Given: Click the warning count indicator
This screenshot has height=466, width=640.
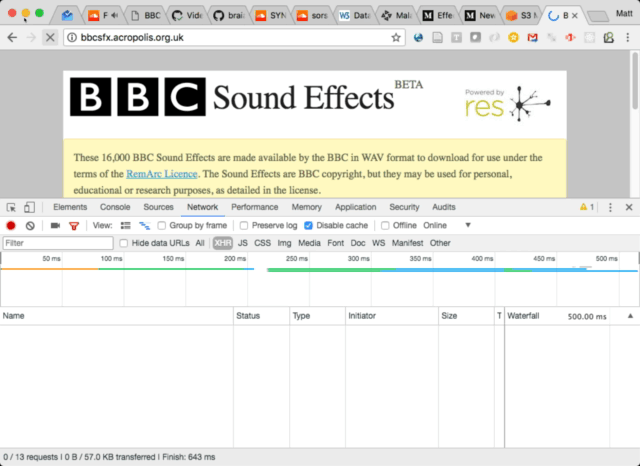Looking at the screenshot, I should tap(587, 207).
